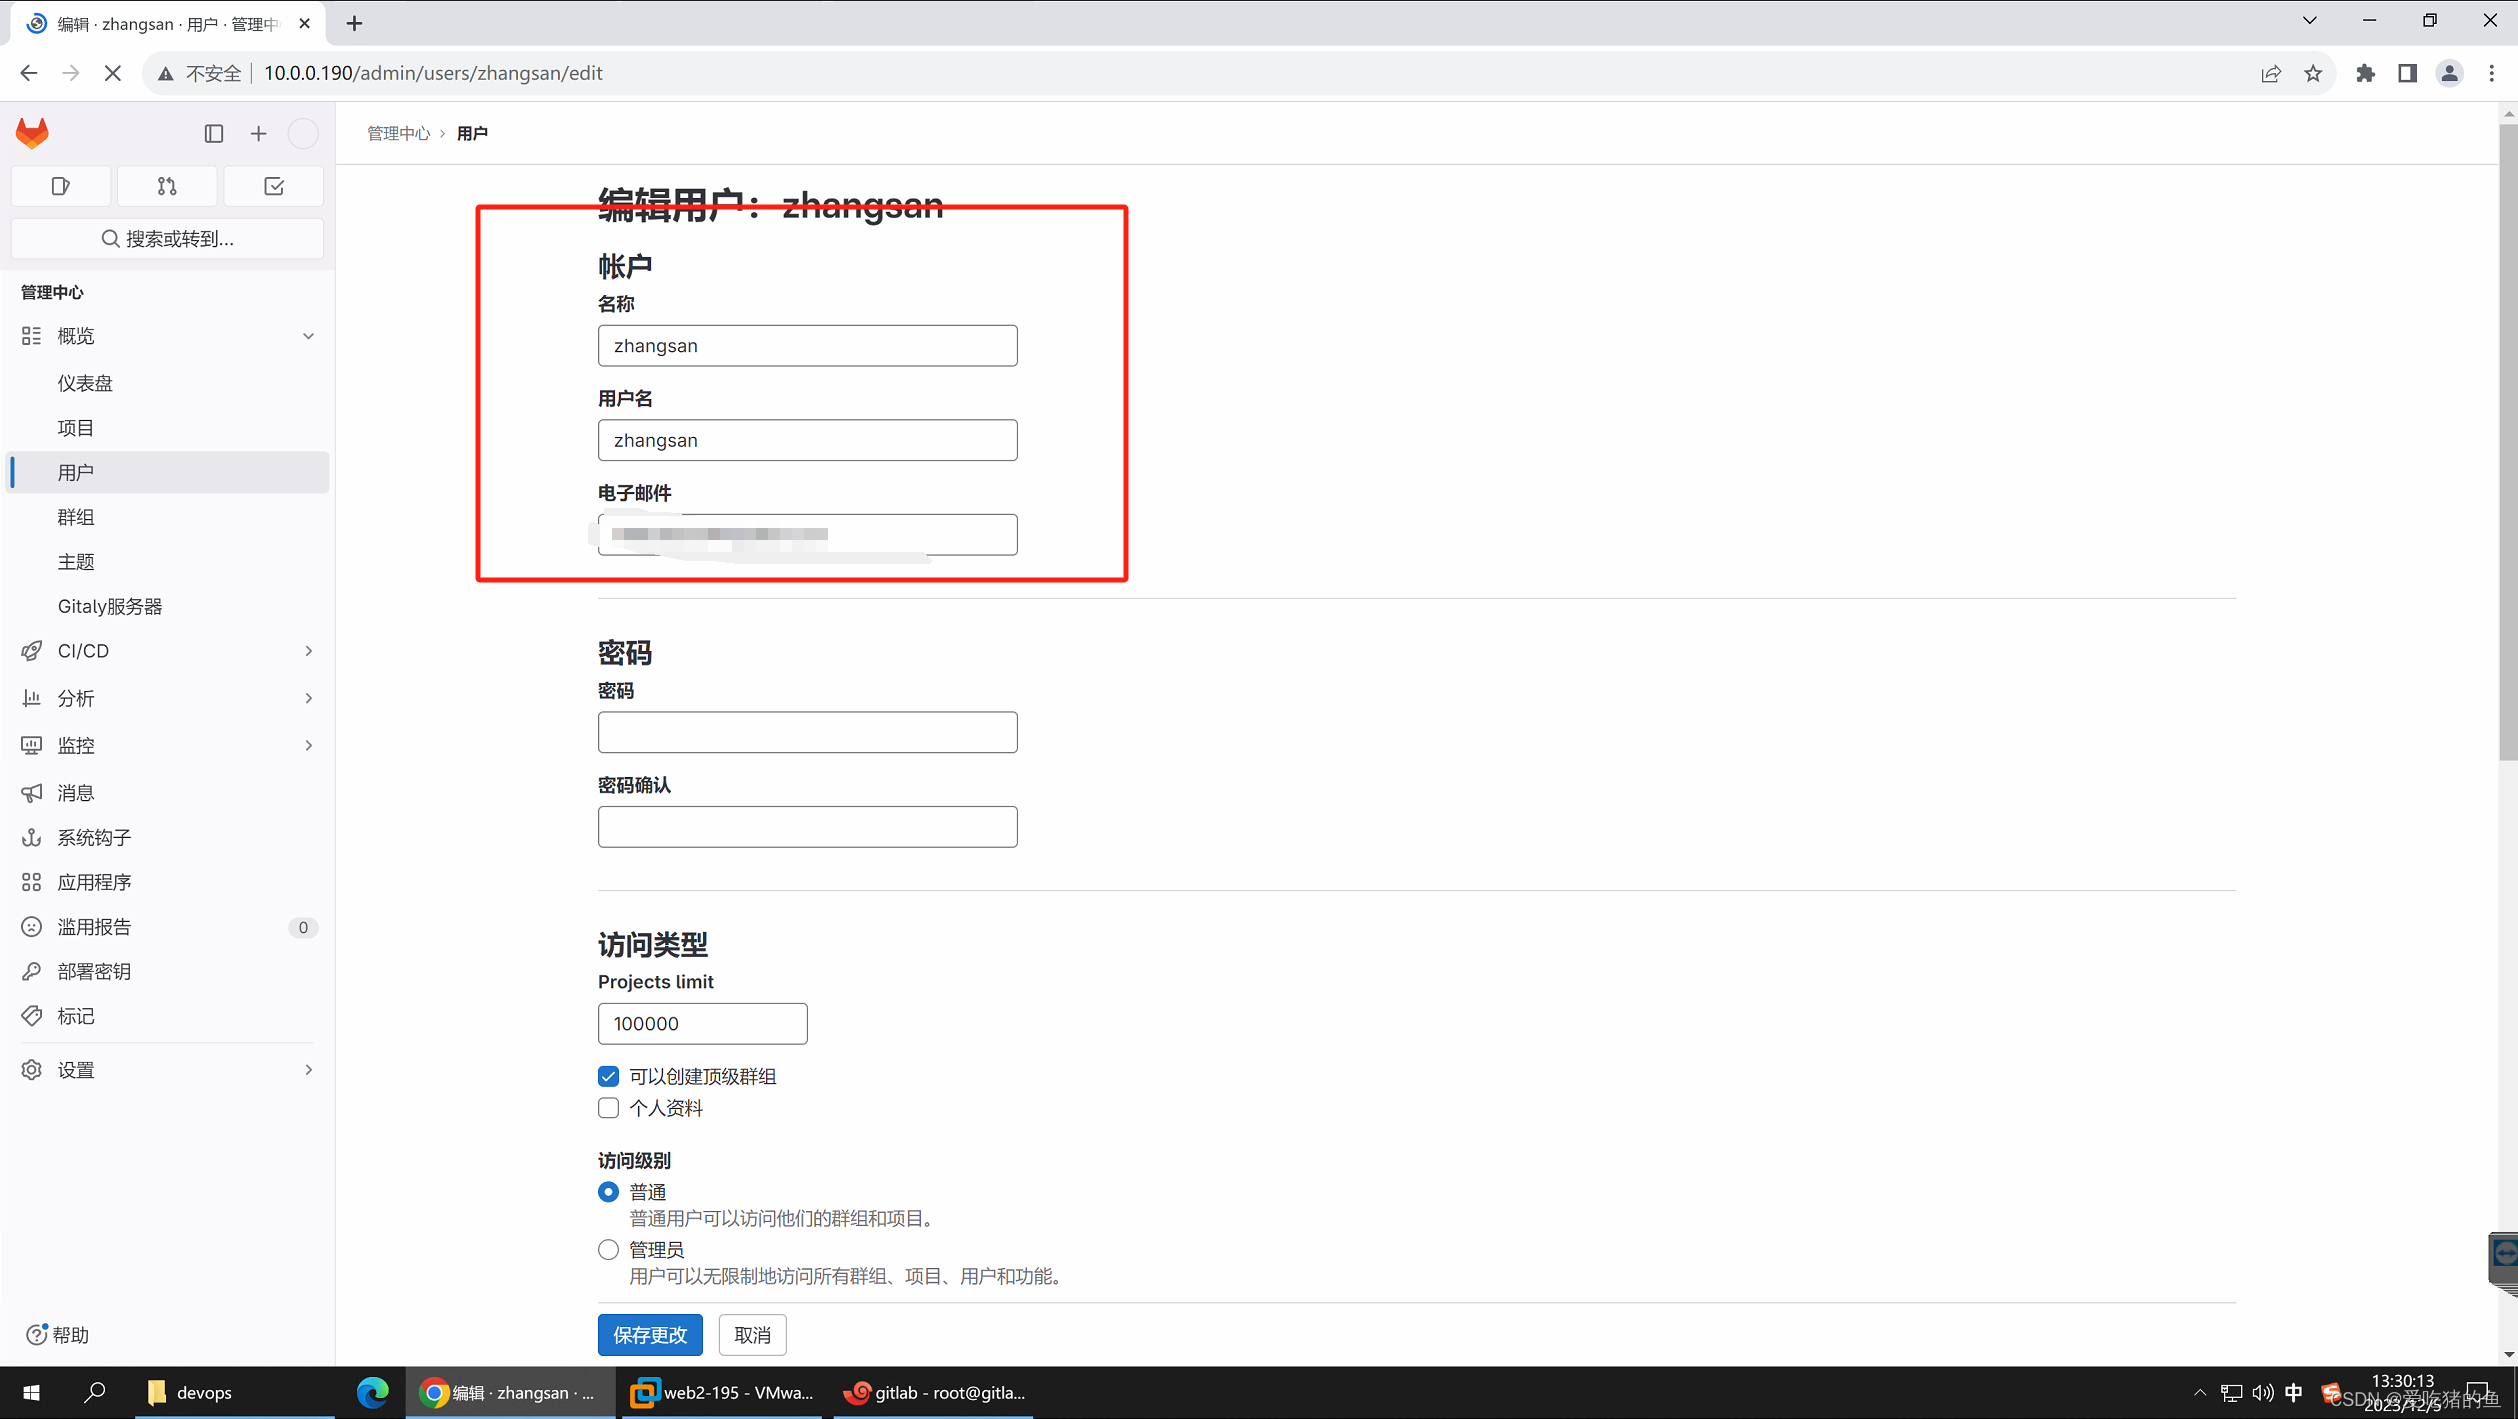The width and height of the screenshot is (2518, 1419).
Task: Toggle the sidebar collapse icon
Action: (x=213, y=133)
